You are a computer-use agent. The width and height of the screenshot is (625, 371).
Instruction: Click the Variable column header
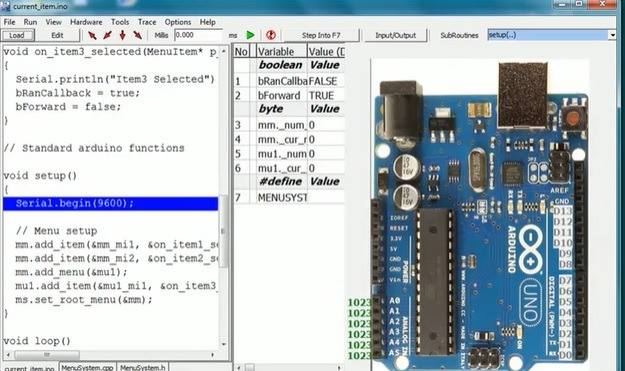281,51
